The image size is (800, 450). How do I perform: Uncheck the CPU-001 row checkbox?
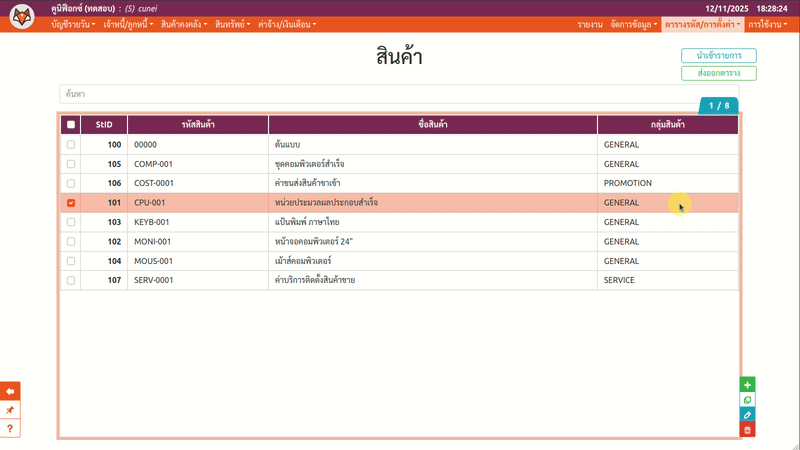(x=70, y=203)
